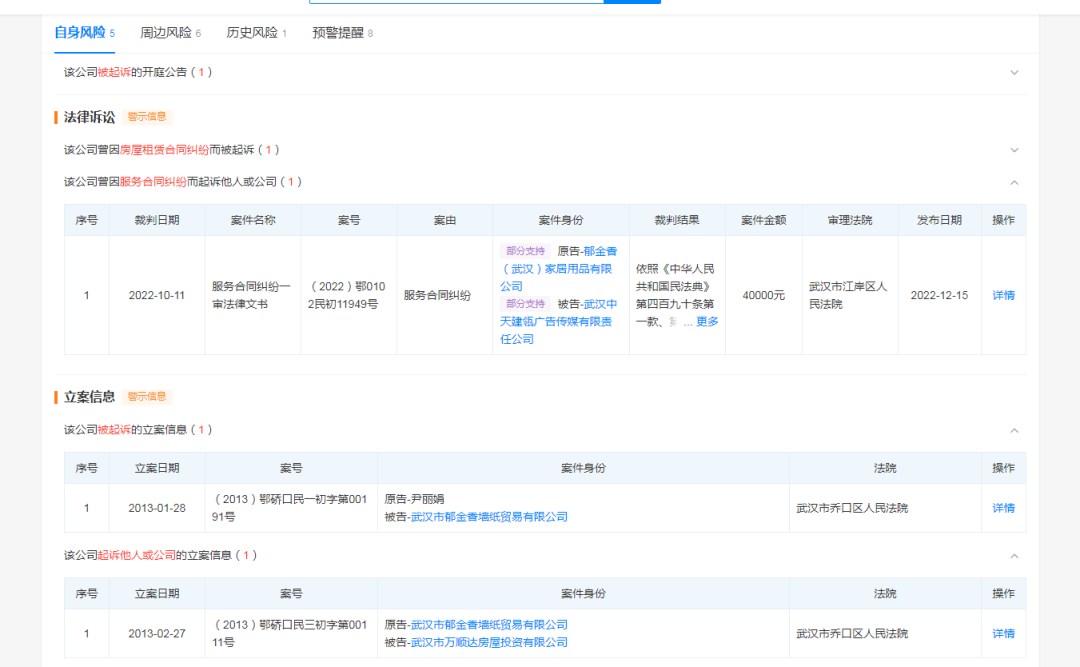The image size is (1080, 667).
Task: Click 警示信息 badge next to 法律诉讼
Action: [x=147, y=117]
